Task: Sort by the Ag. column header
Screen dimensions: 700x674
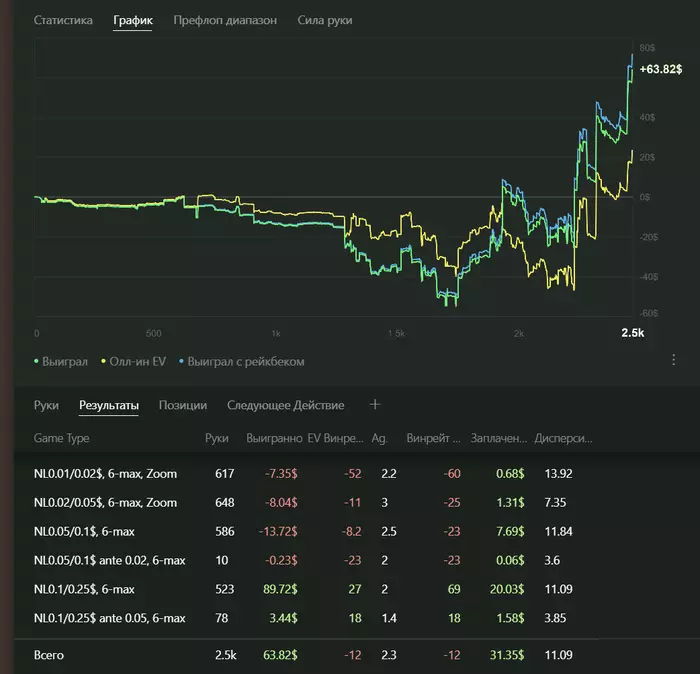Action: [380, 438]
